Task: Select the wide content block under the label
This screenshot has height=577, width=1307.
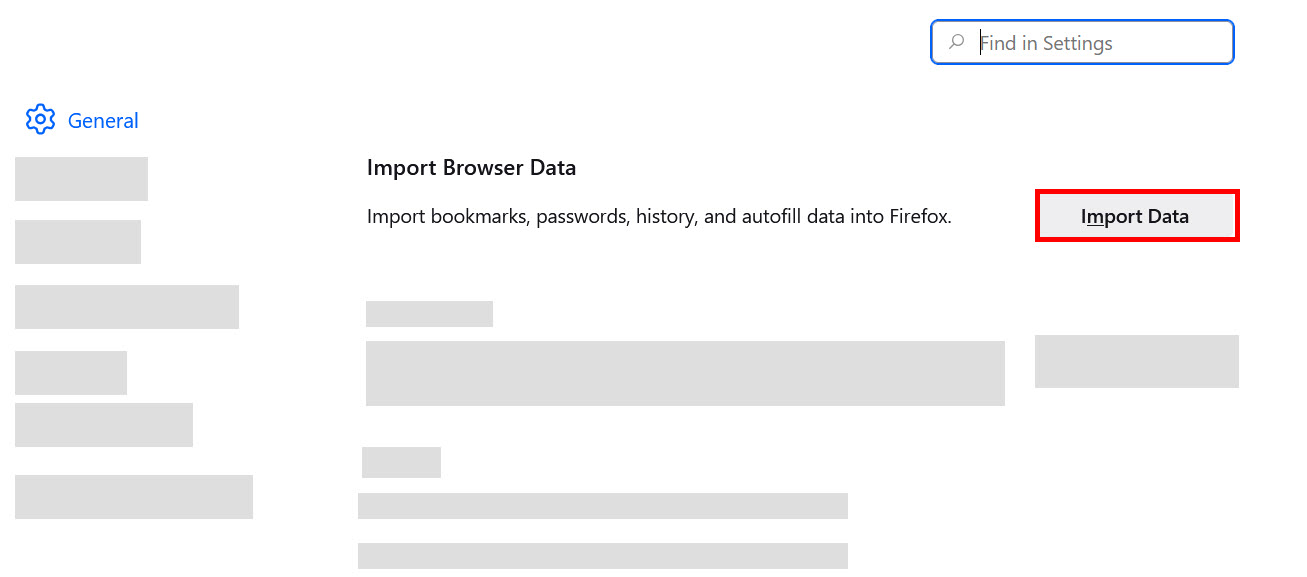Action: pyautogui.click(x=686, y=373)
